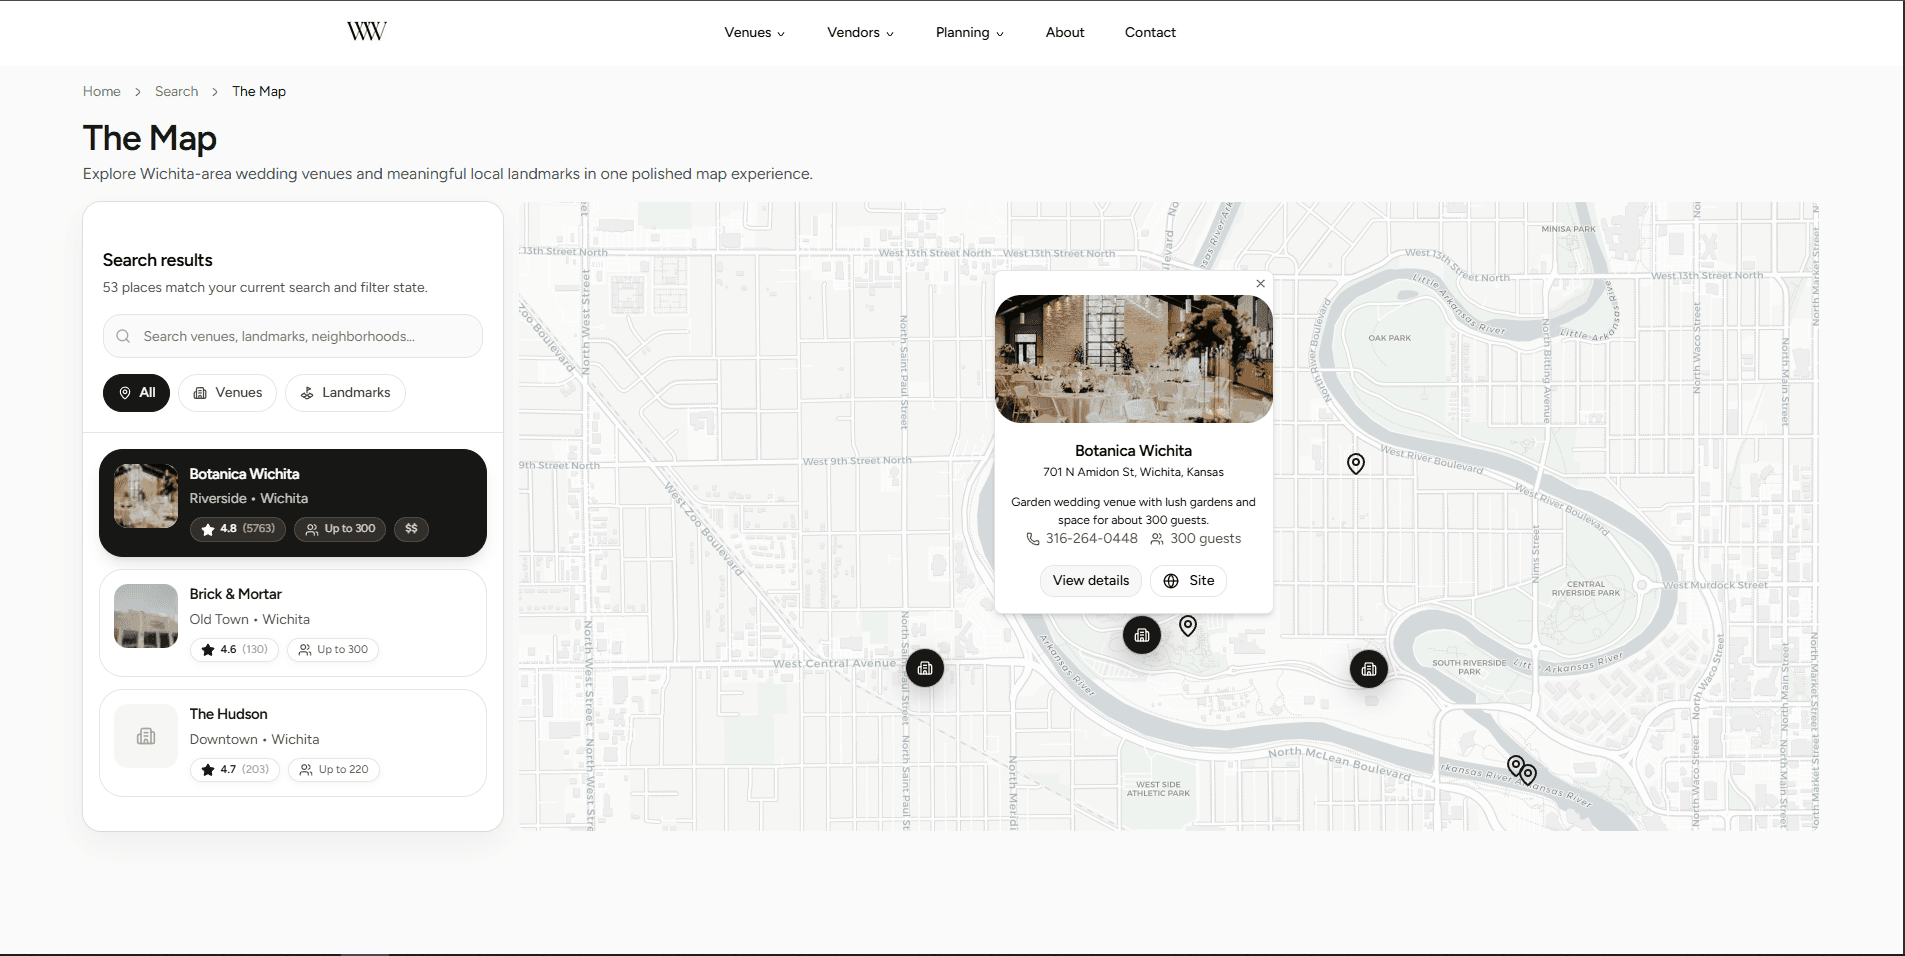Click The Hudson result card thumbnail

tap(145, 736)
